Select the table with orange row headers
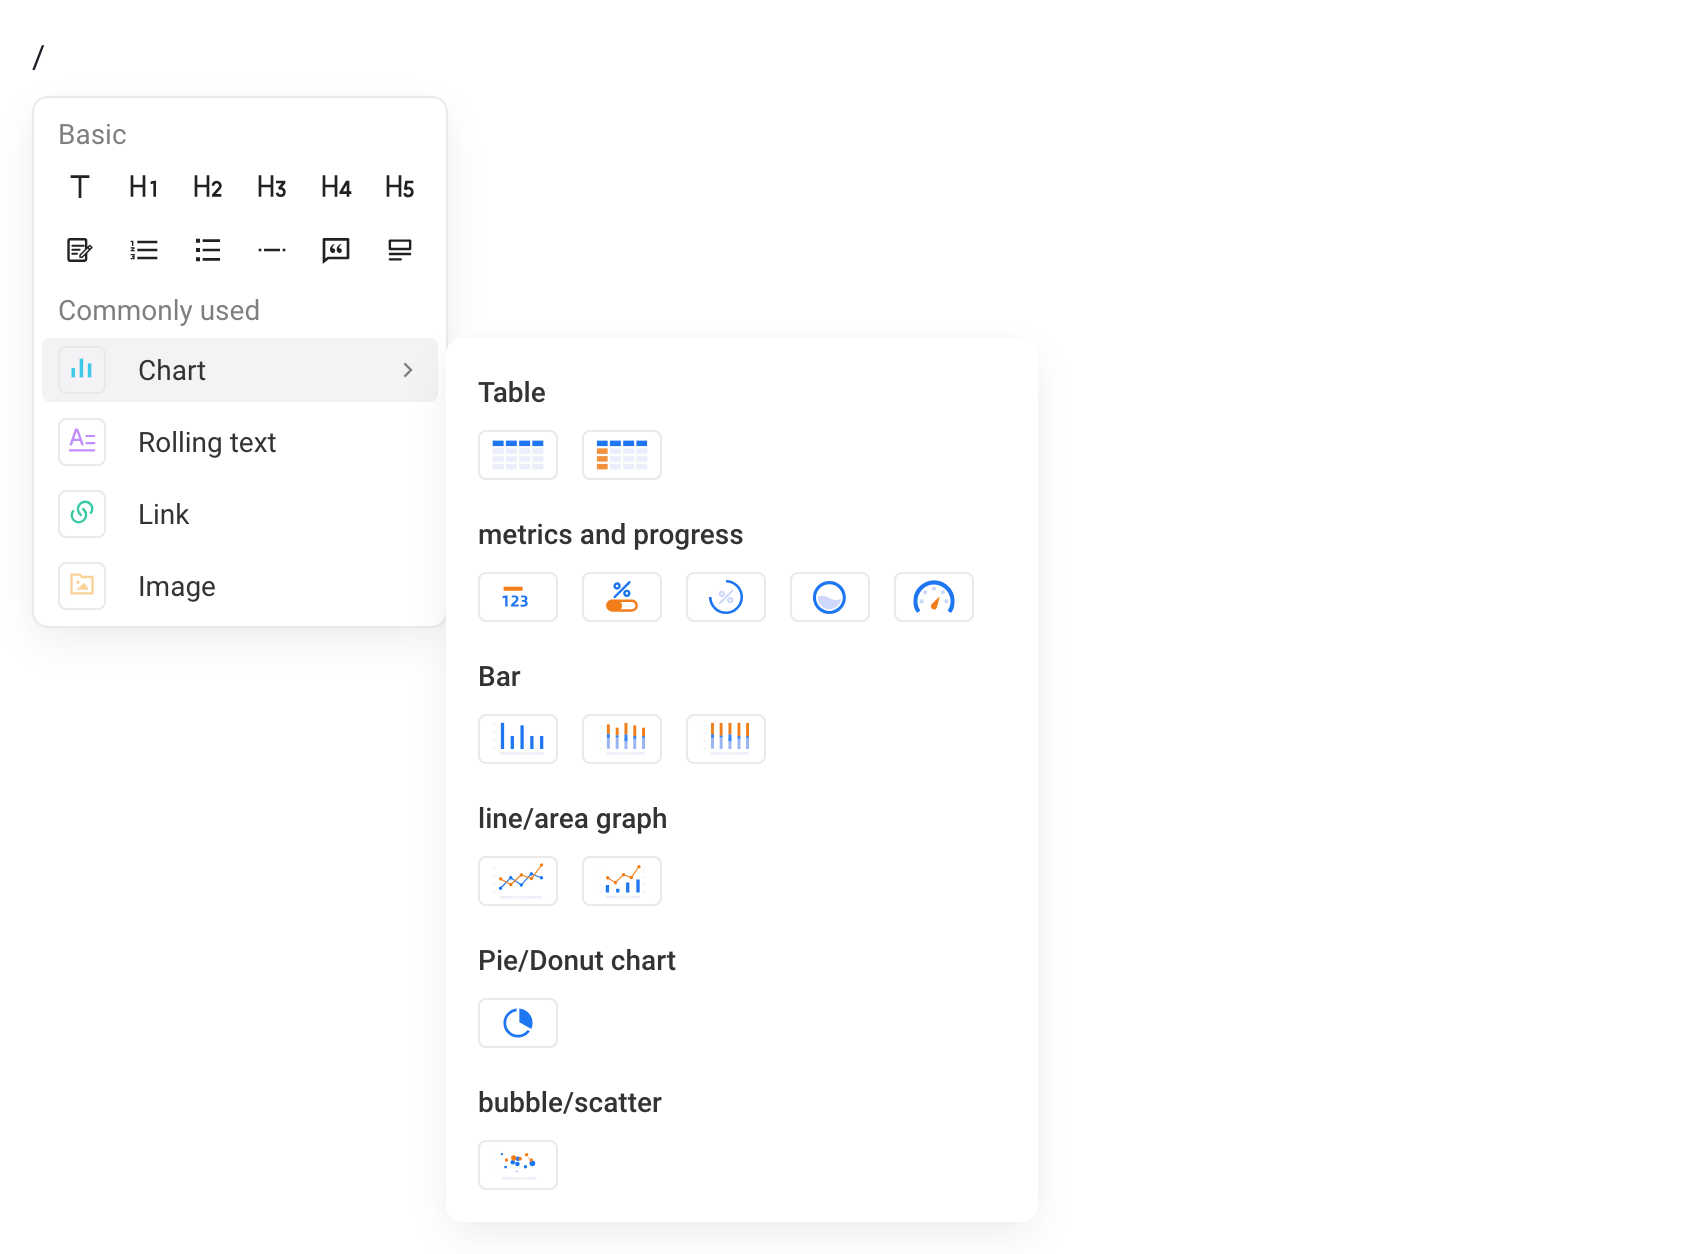 [622, 455]
